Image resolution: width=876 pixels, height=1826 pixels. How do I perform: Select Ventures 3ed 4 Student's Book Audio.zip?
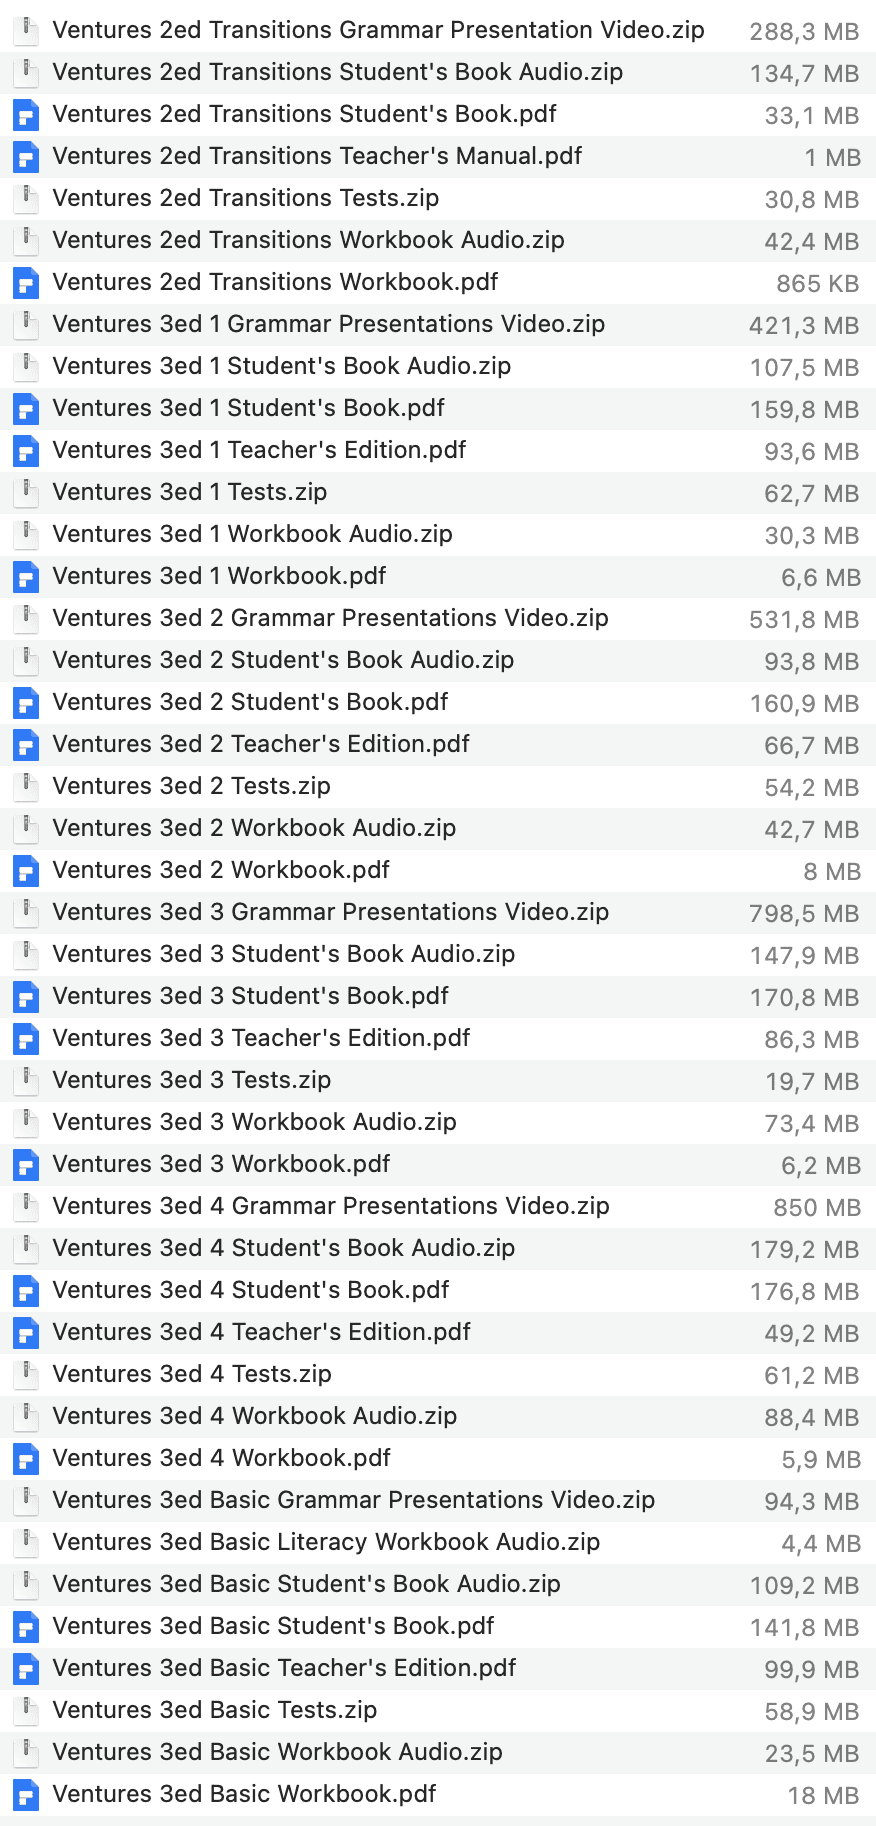point(283,1248)
